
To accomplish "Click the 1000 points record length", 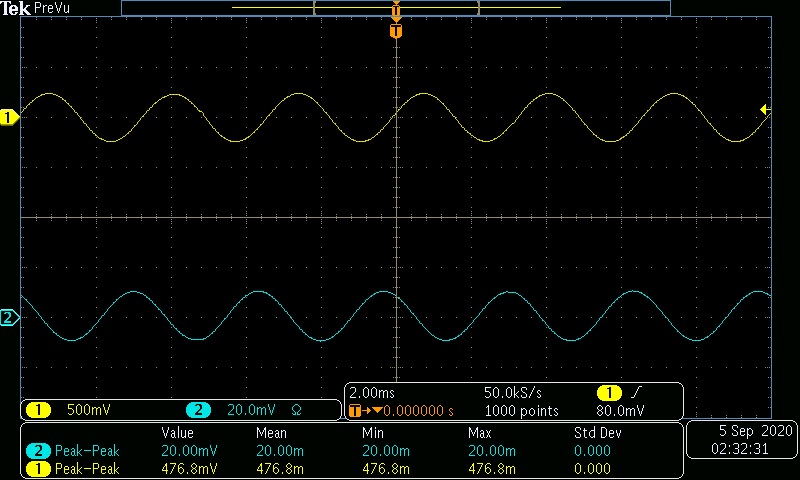I will tap(521, 411).
